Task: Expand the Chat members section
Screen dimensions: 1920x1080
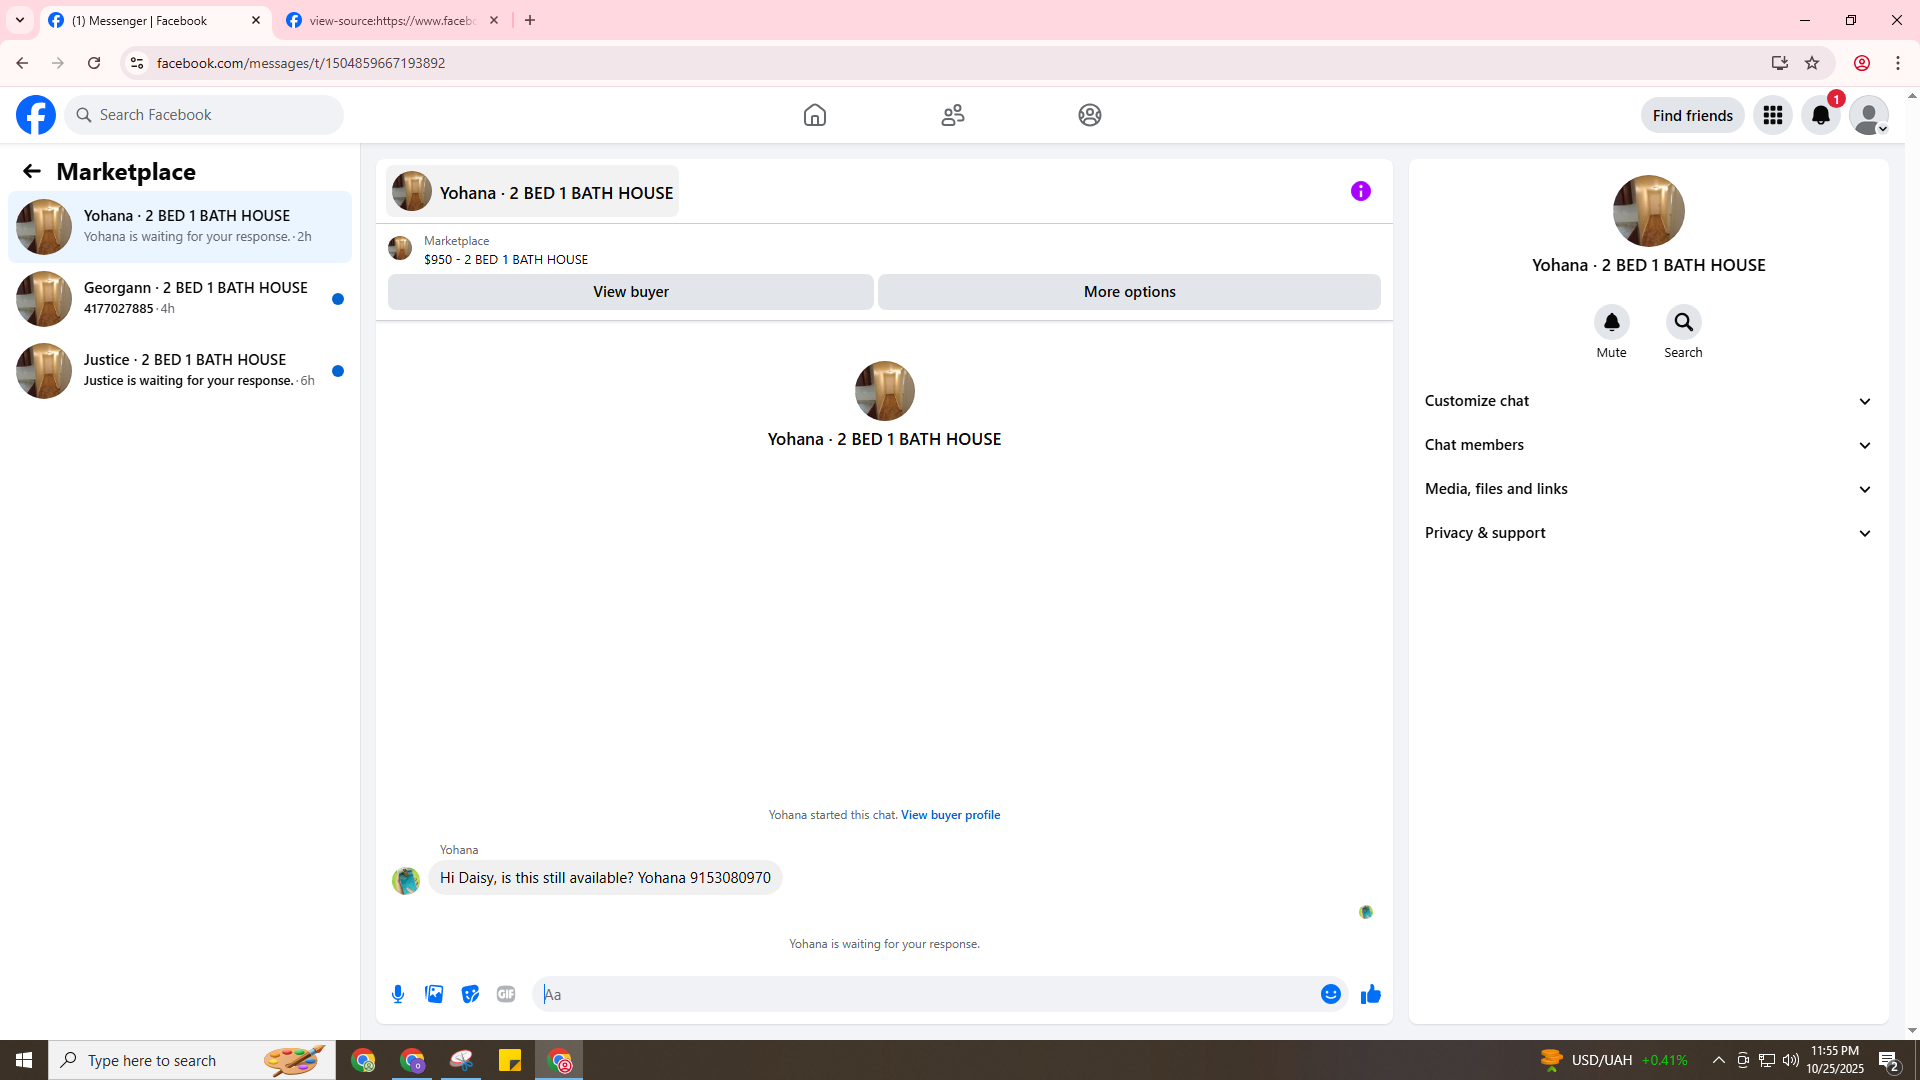Action: [x=1647, y=445]
